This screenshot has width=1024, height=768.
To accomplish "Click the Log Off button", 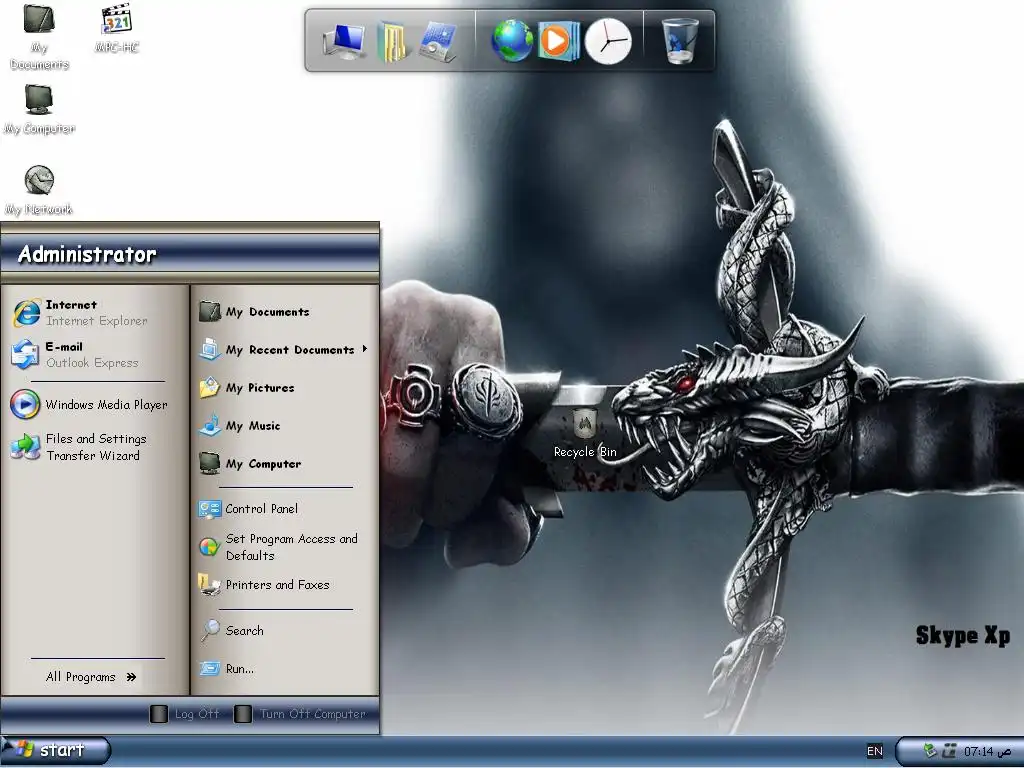I will pyautogui.click(x=185, y=714).
